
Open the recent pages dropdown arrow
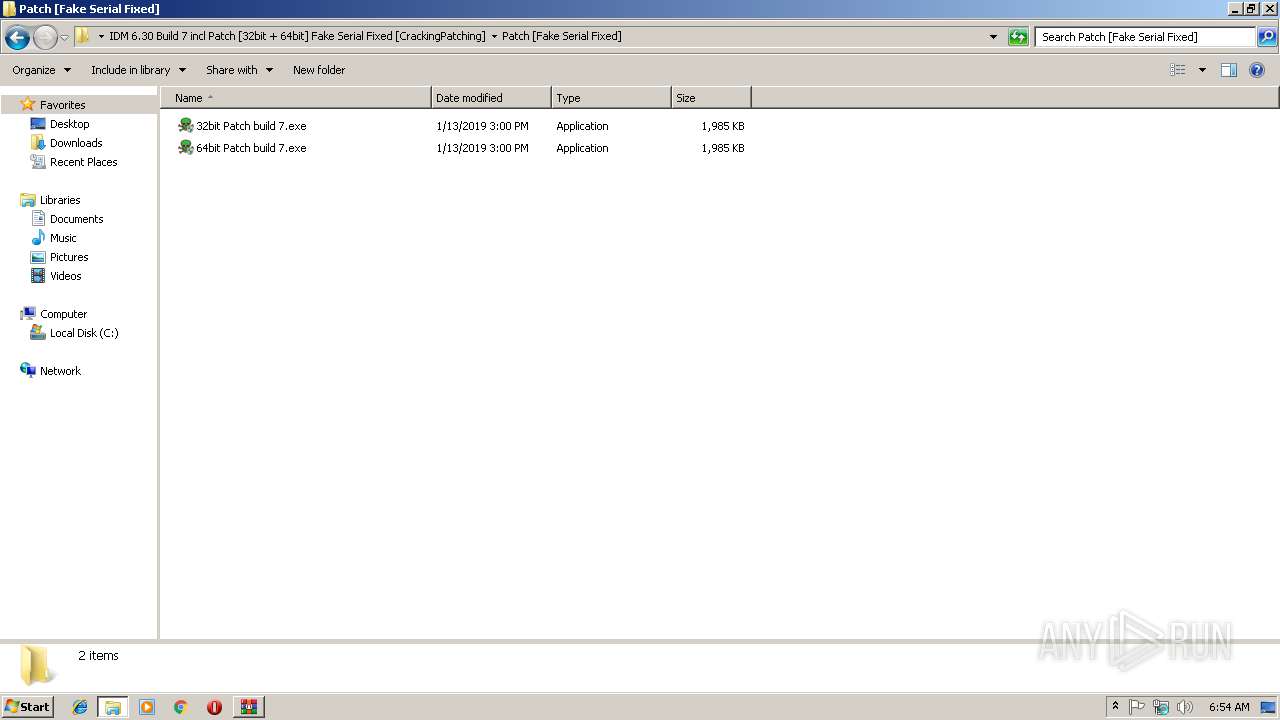[x=64, y=38]
